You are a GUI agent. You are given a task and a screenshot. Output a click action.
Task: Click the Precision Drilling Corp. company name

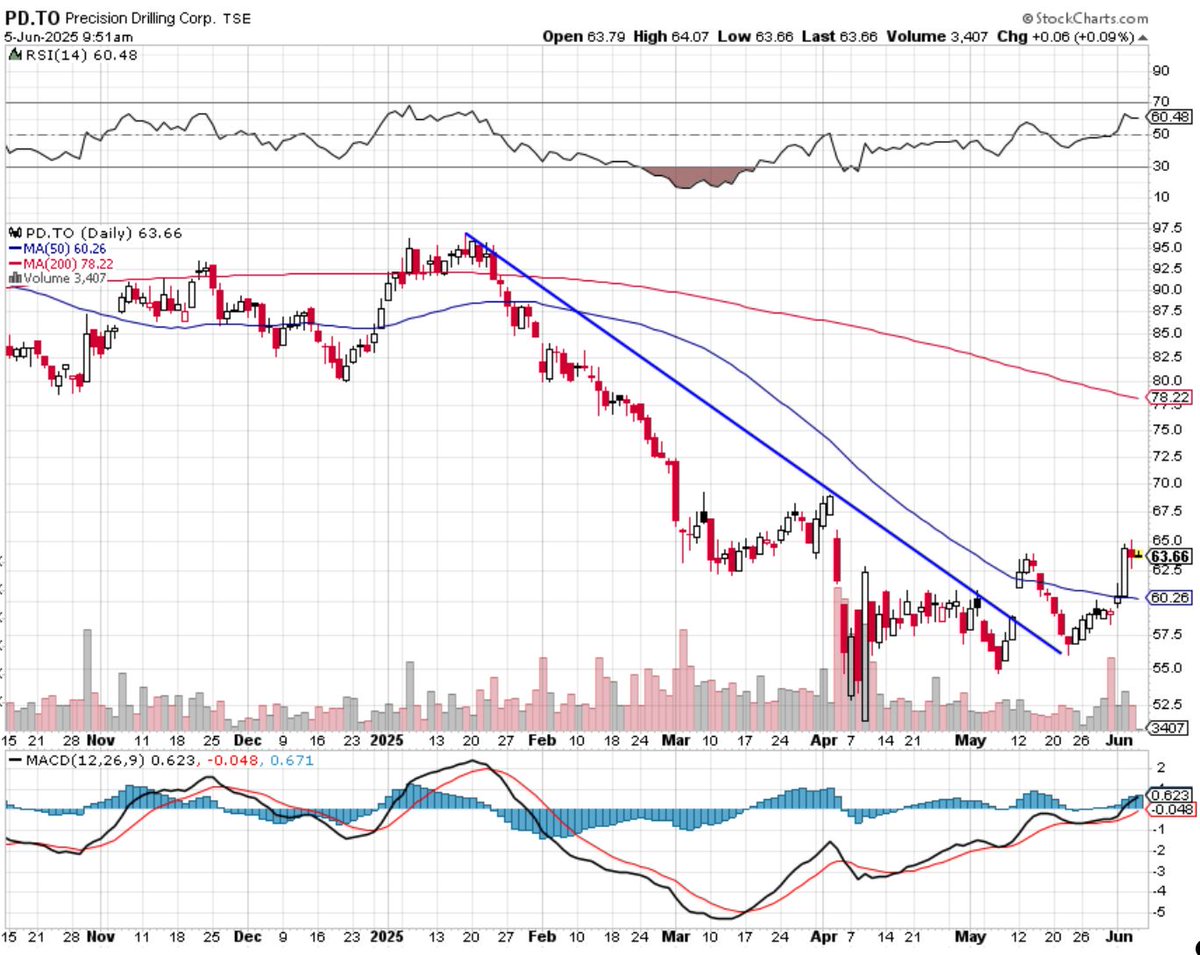pyautogui.click(x=143, y=19)
